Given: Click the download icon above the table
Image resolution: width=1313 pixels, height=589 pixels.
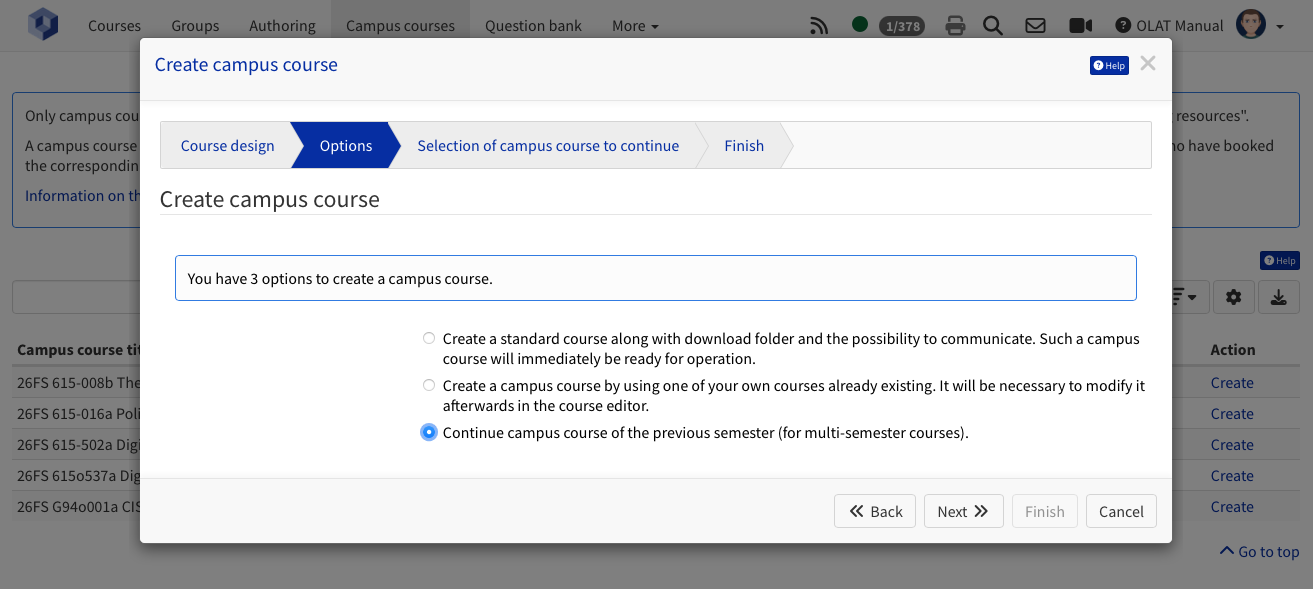Looking at the screenshot, I should click(x=1278, y=297).
